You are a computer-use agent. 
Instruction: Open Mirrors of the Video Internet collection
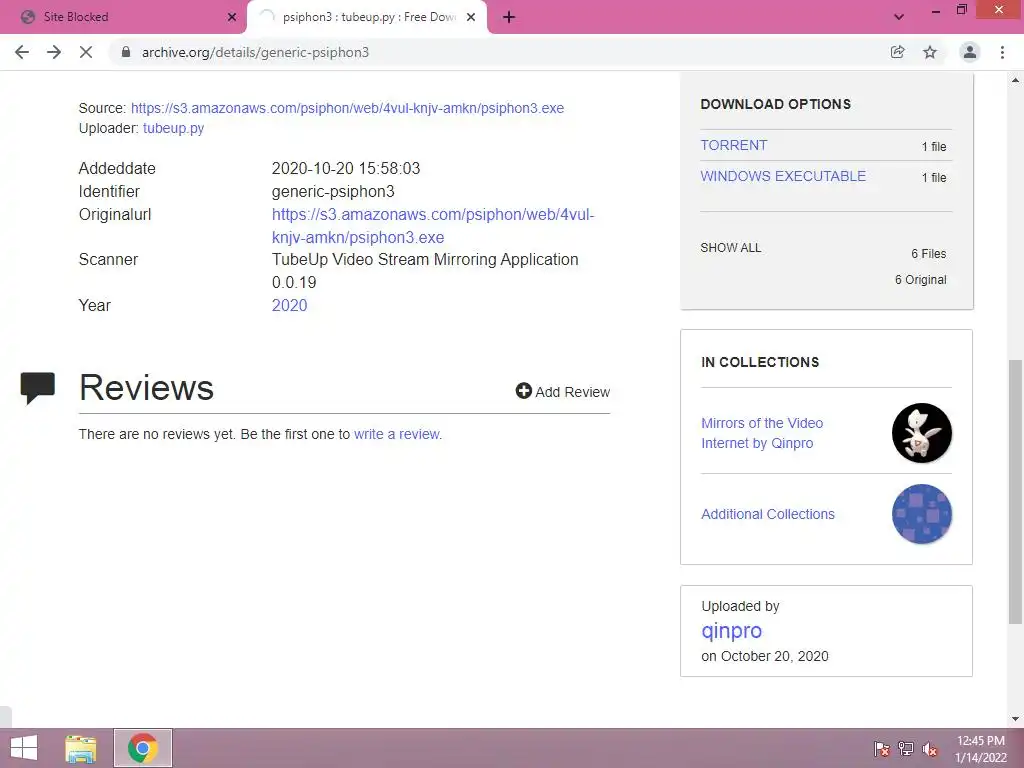[x=762, y=433]
